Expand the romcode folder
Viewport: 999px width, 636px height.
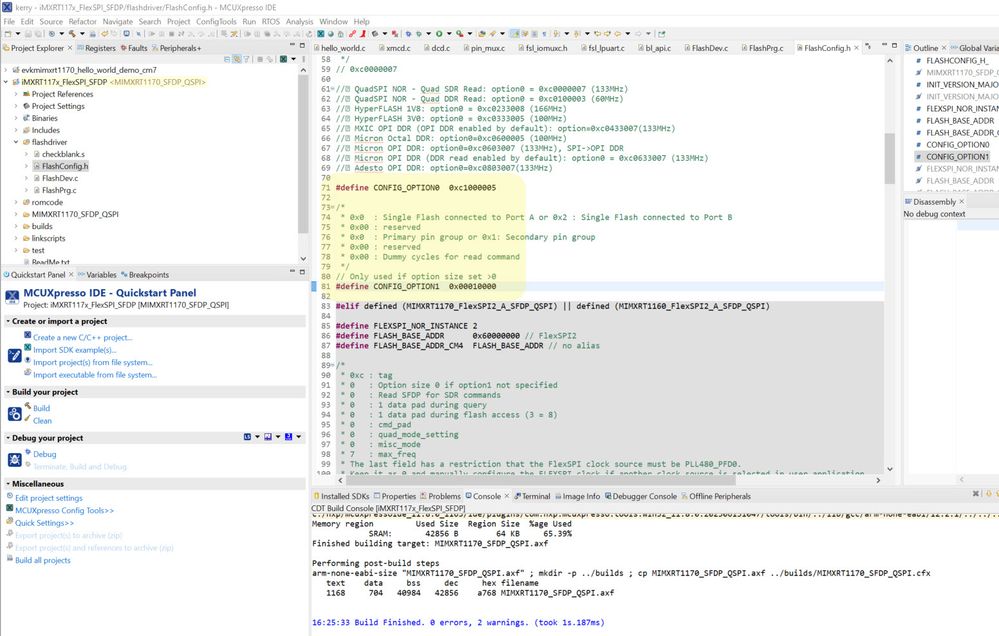pyautogui.click(x=16, y=202)
